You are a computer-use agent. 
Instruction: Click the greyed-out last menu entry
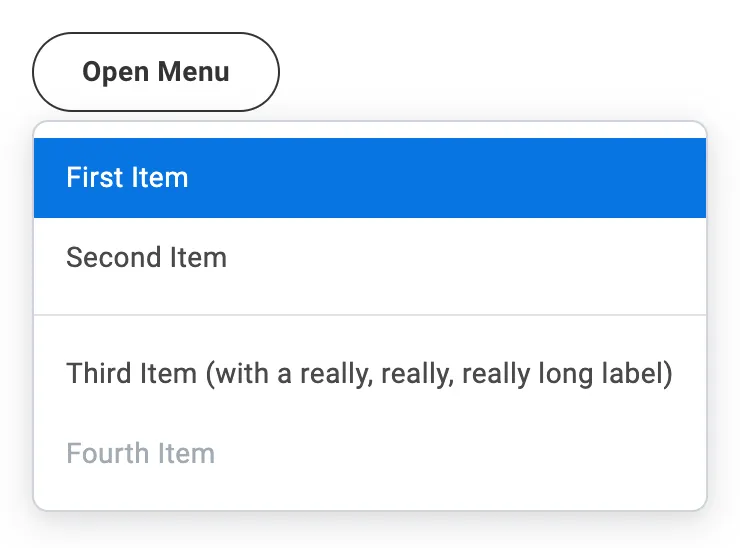coord(370,453)
